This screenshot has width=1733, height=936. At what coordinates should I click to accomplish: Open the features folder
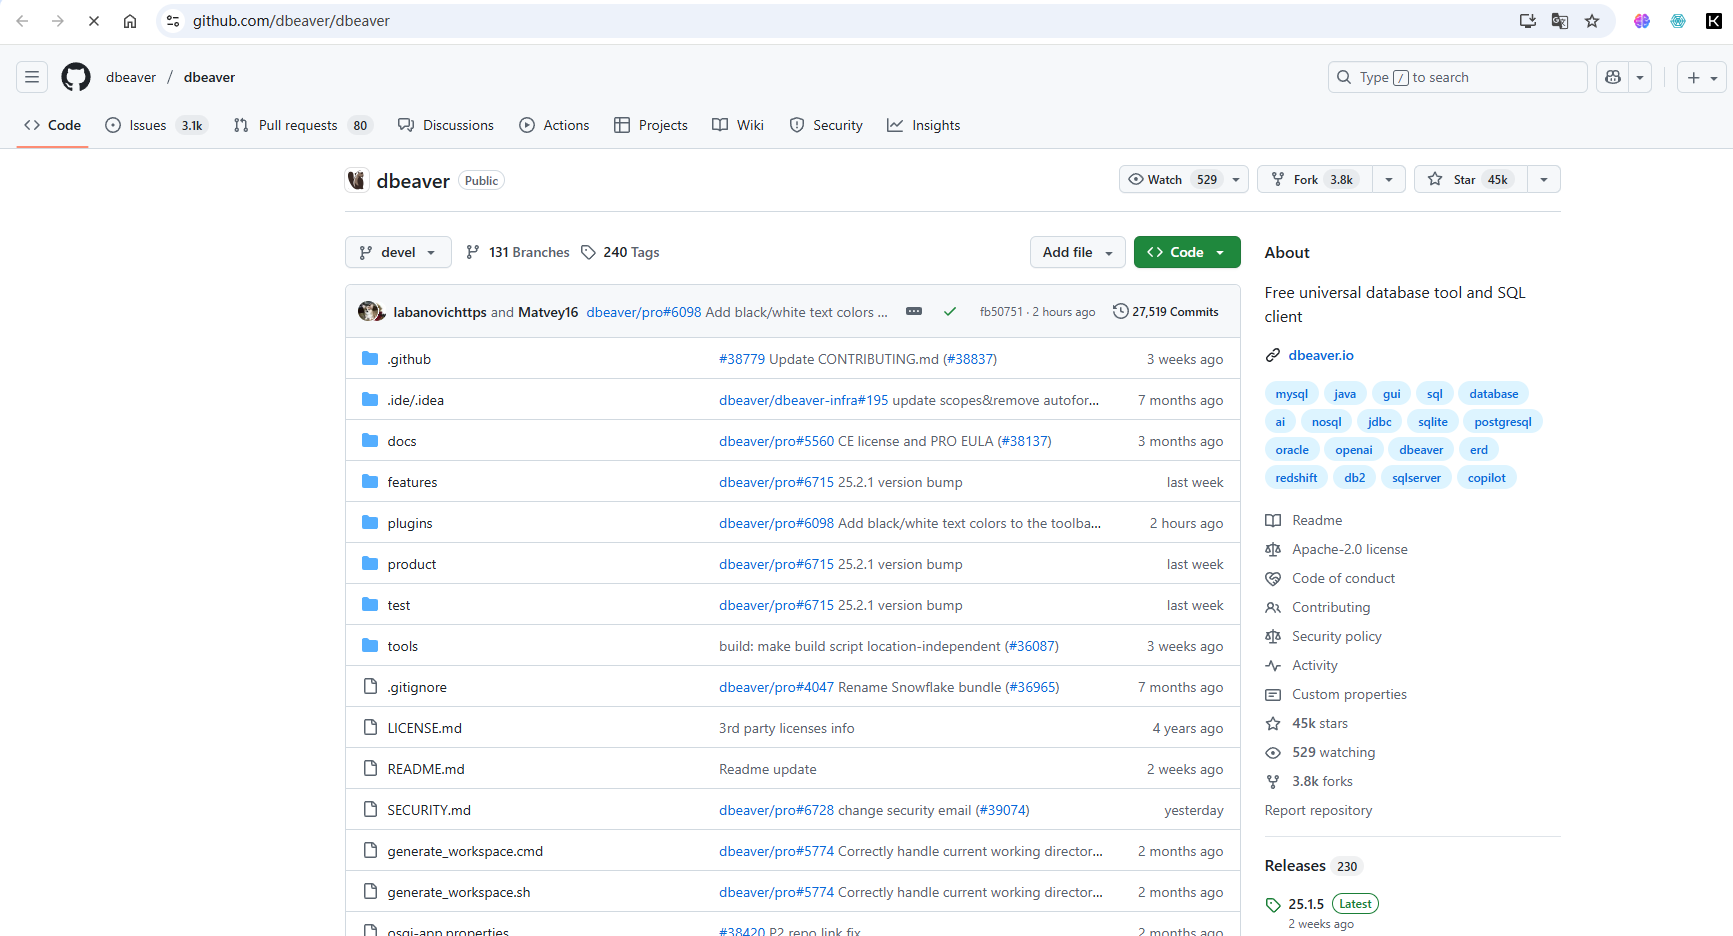[x=412, y=483]
